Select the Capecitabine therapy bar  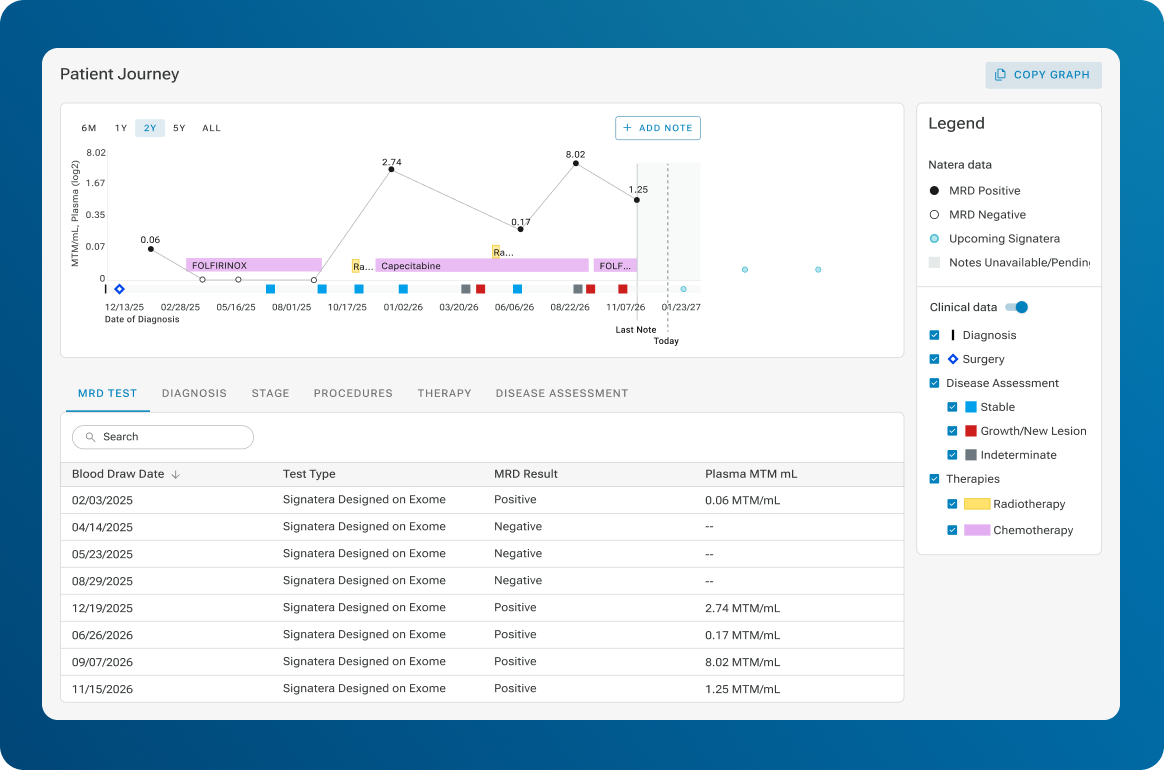[x=482, y=265]
